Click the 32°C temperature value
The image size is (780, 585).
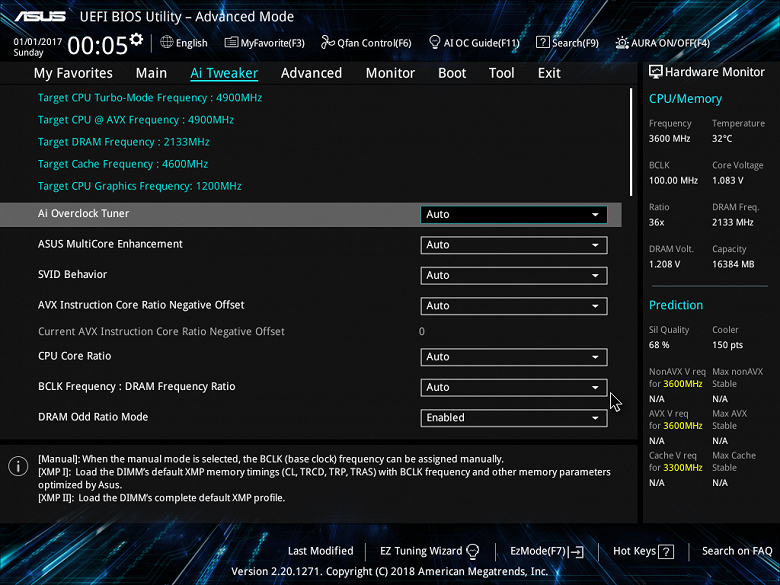722,139
